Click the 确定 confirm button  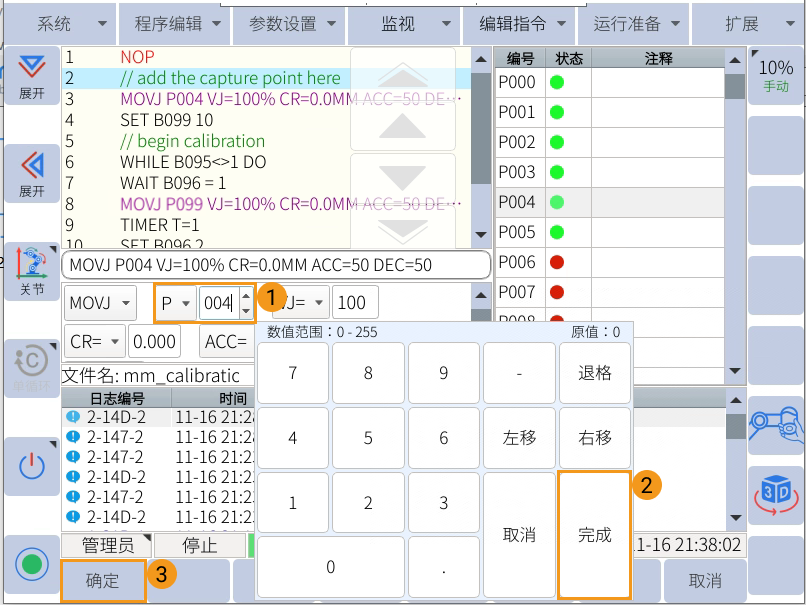pos(103,581)
